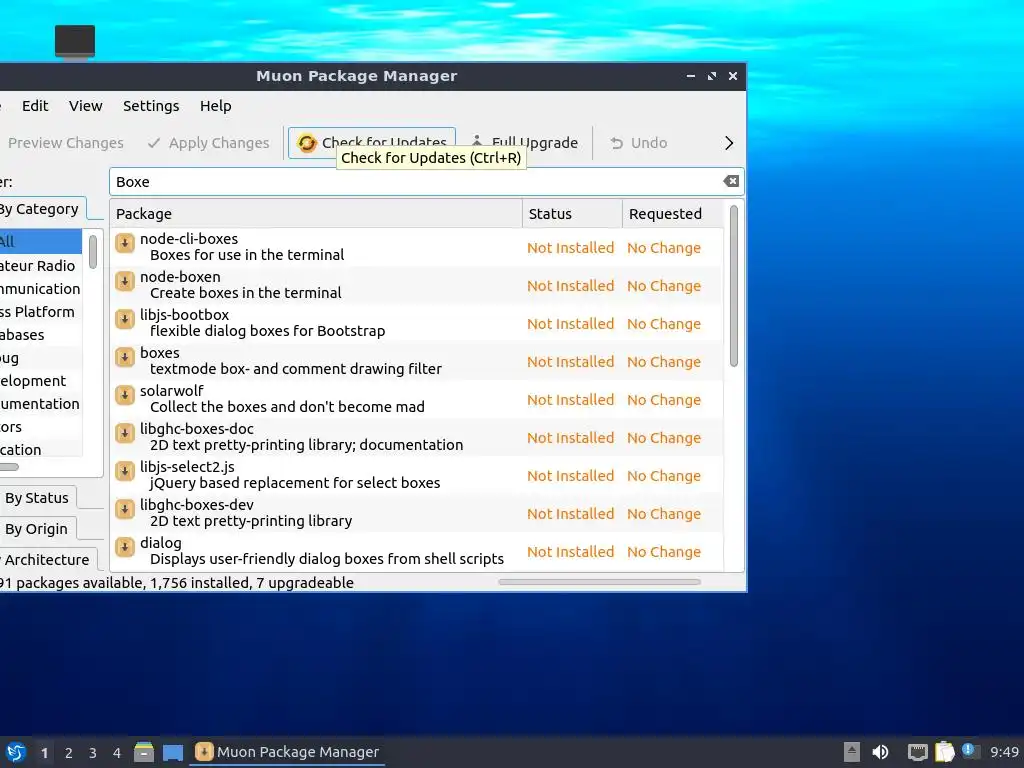Click Not Installed status for boxes
The height and width of the screenshot is (768, 1024).
click(570, 362)
